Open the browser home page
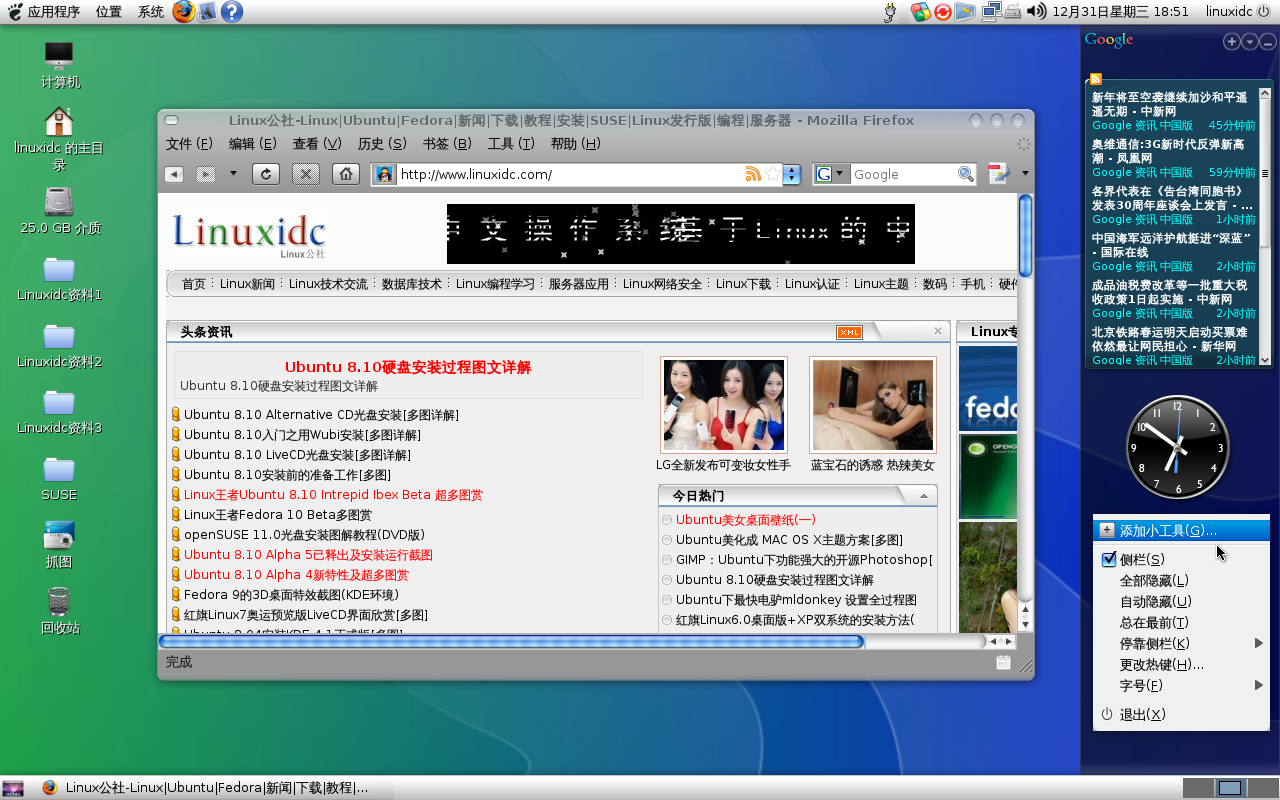The height and width of the screenshot is (800, 1280). [x=346, y=174]
